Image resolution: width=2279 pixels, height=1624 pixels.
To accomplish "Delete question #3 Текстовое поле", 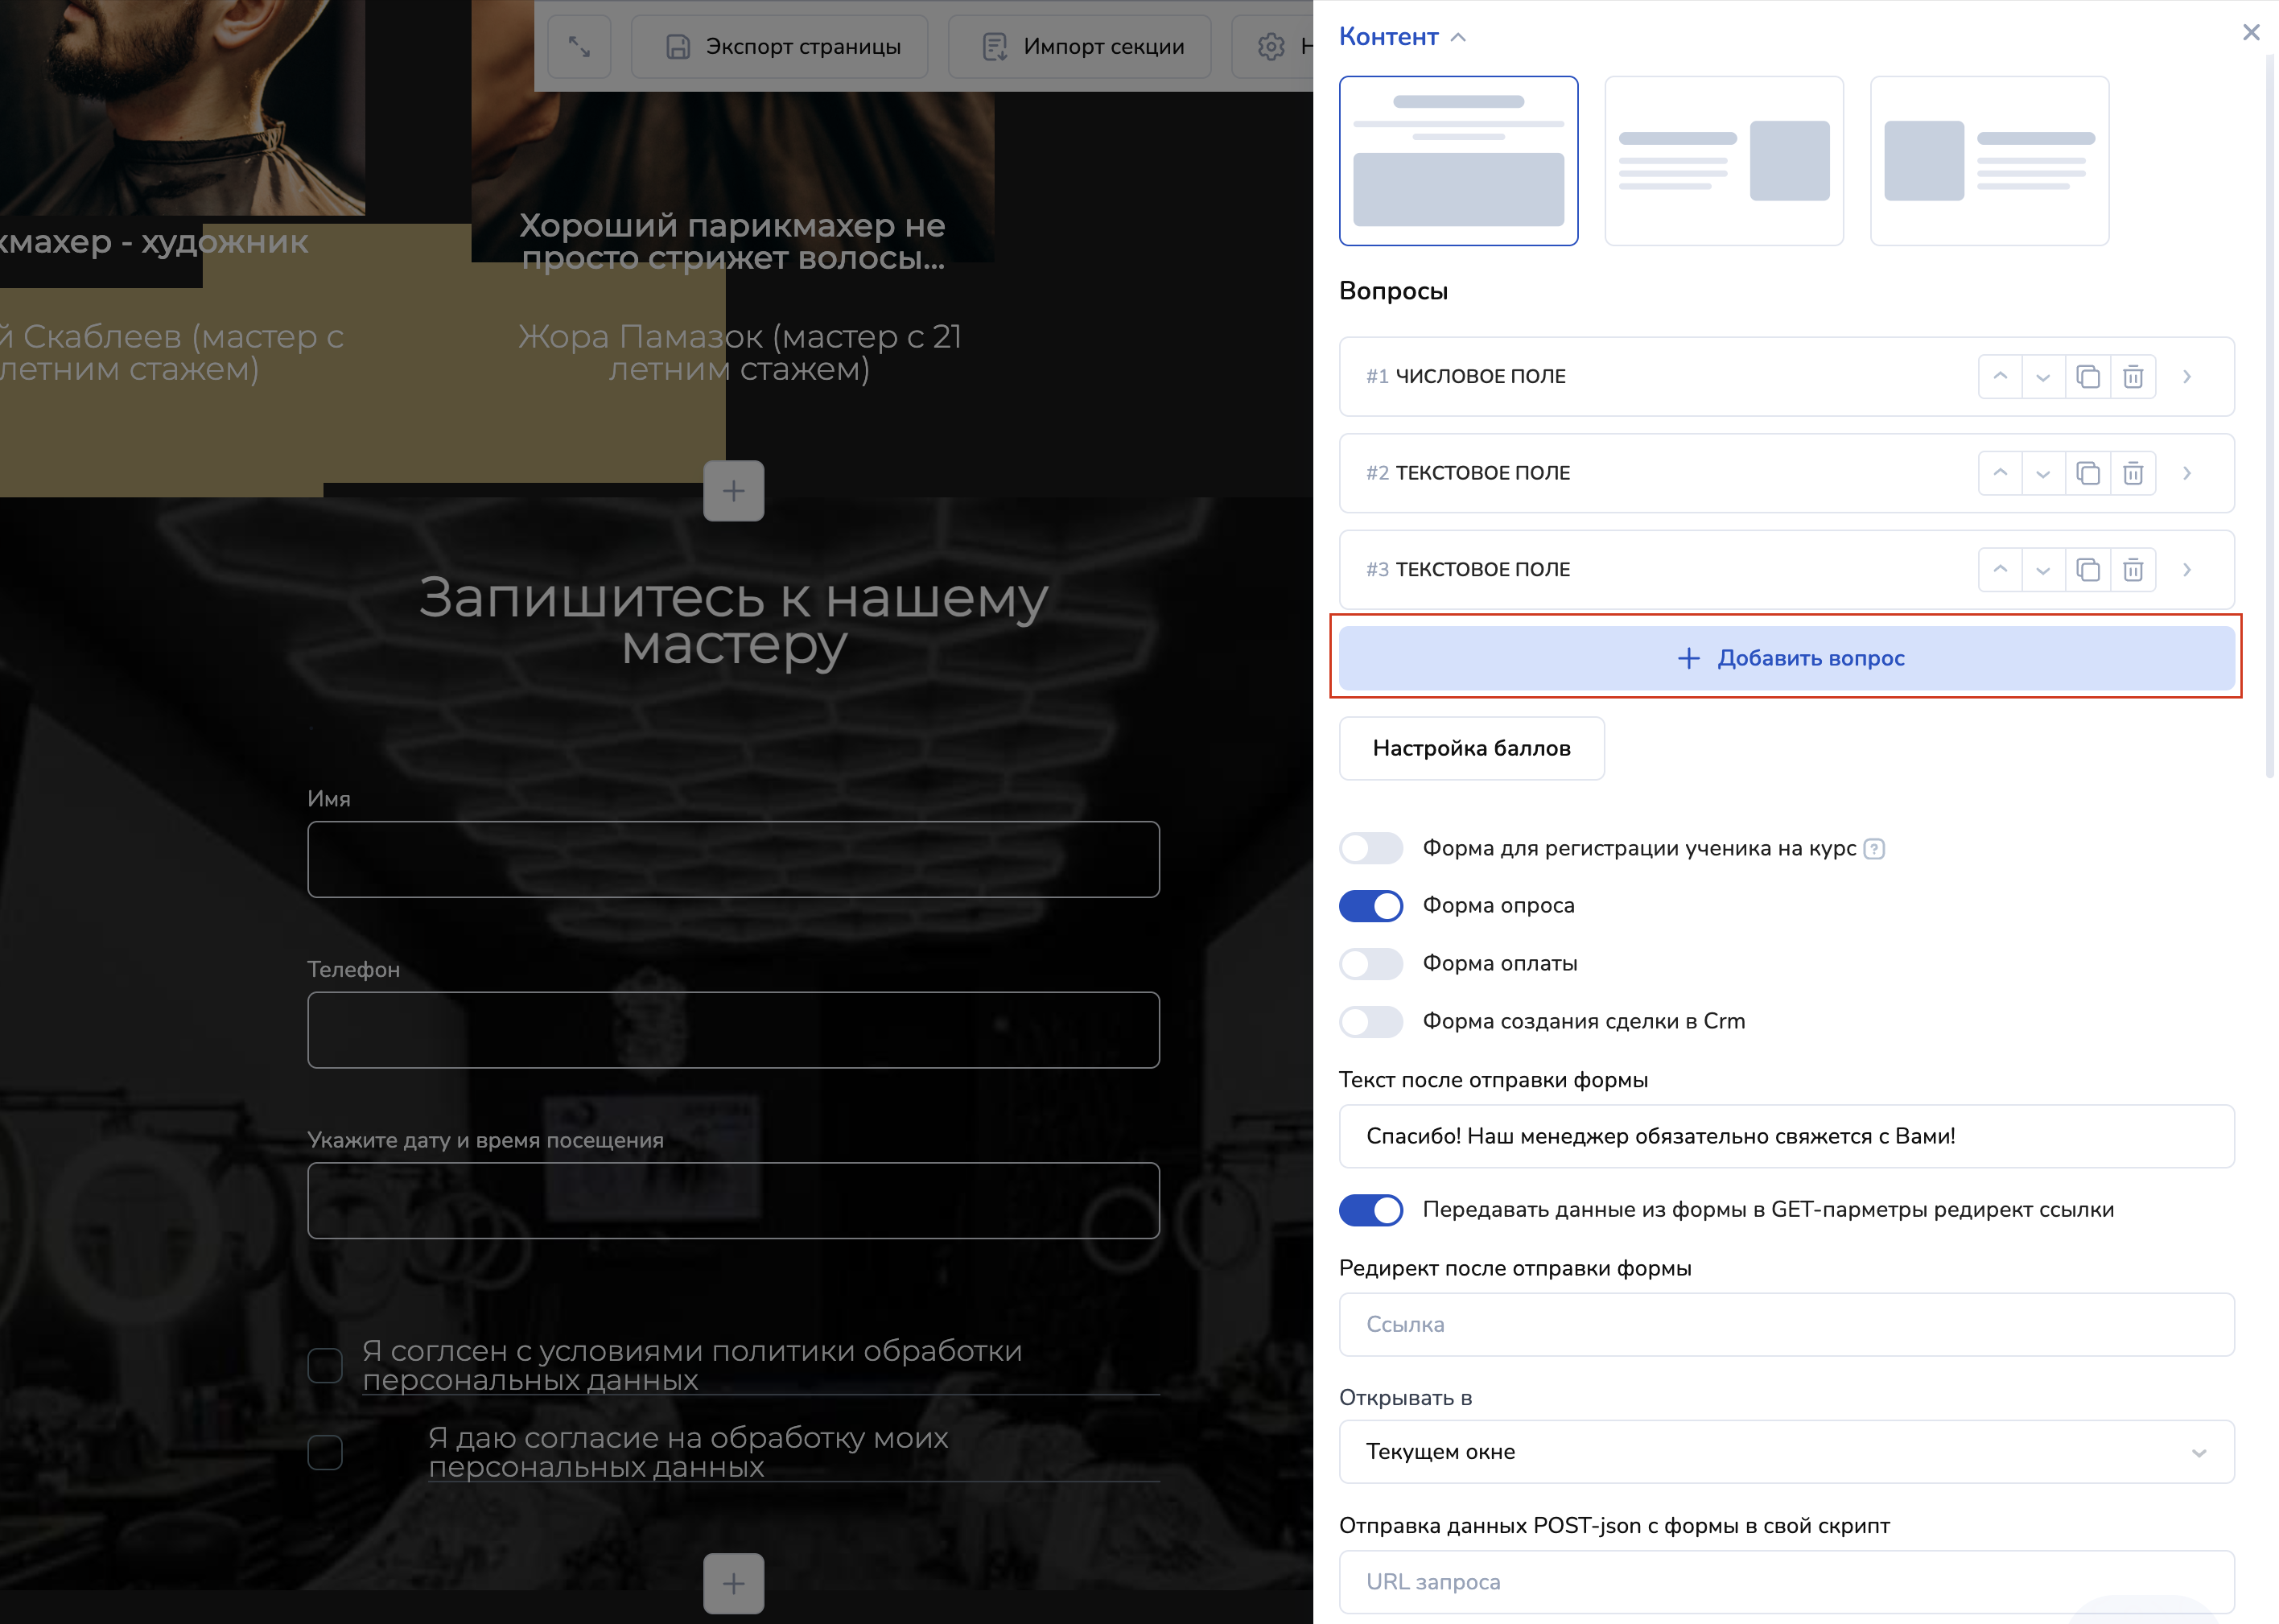I will 2132,570.
